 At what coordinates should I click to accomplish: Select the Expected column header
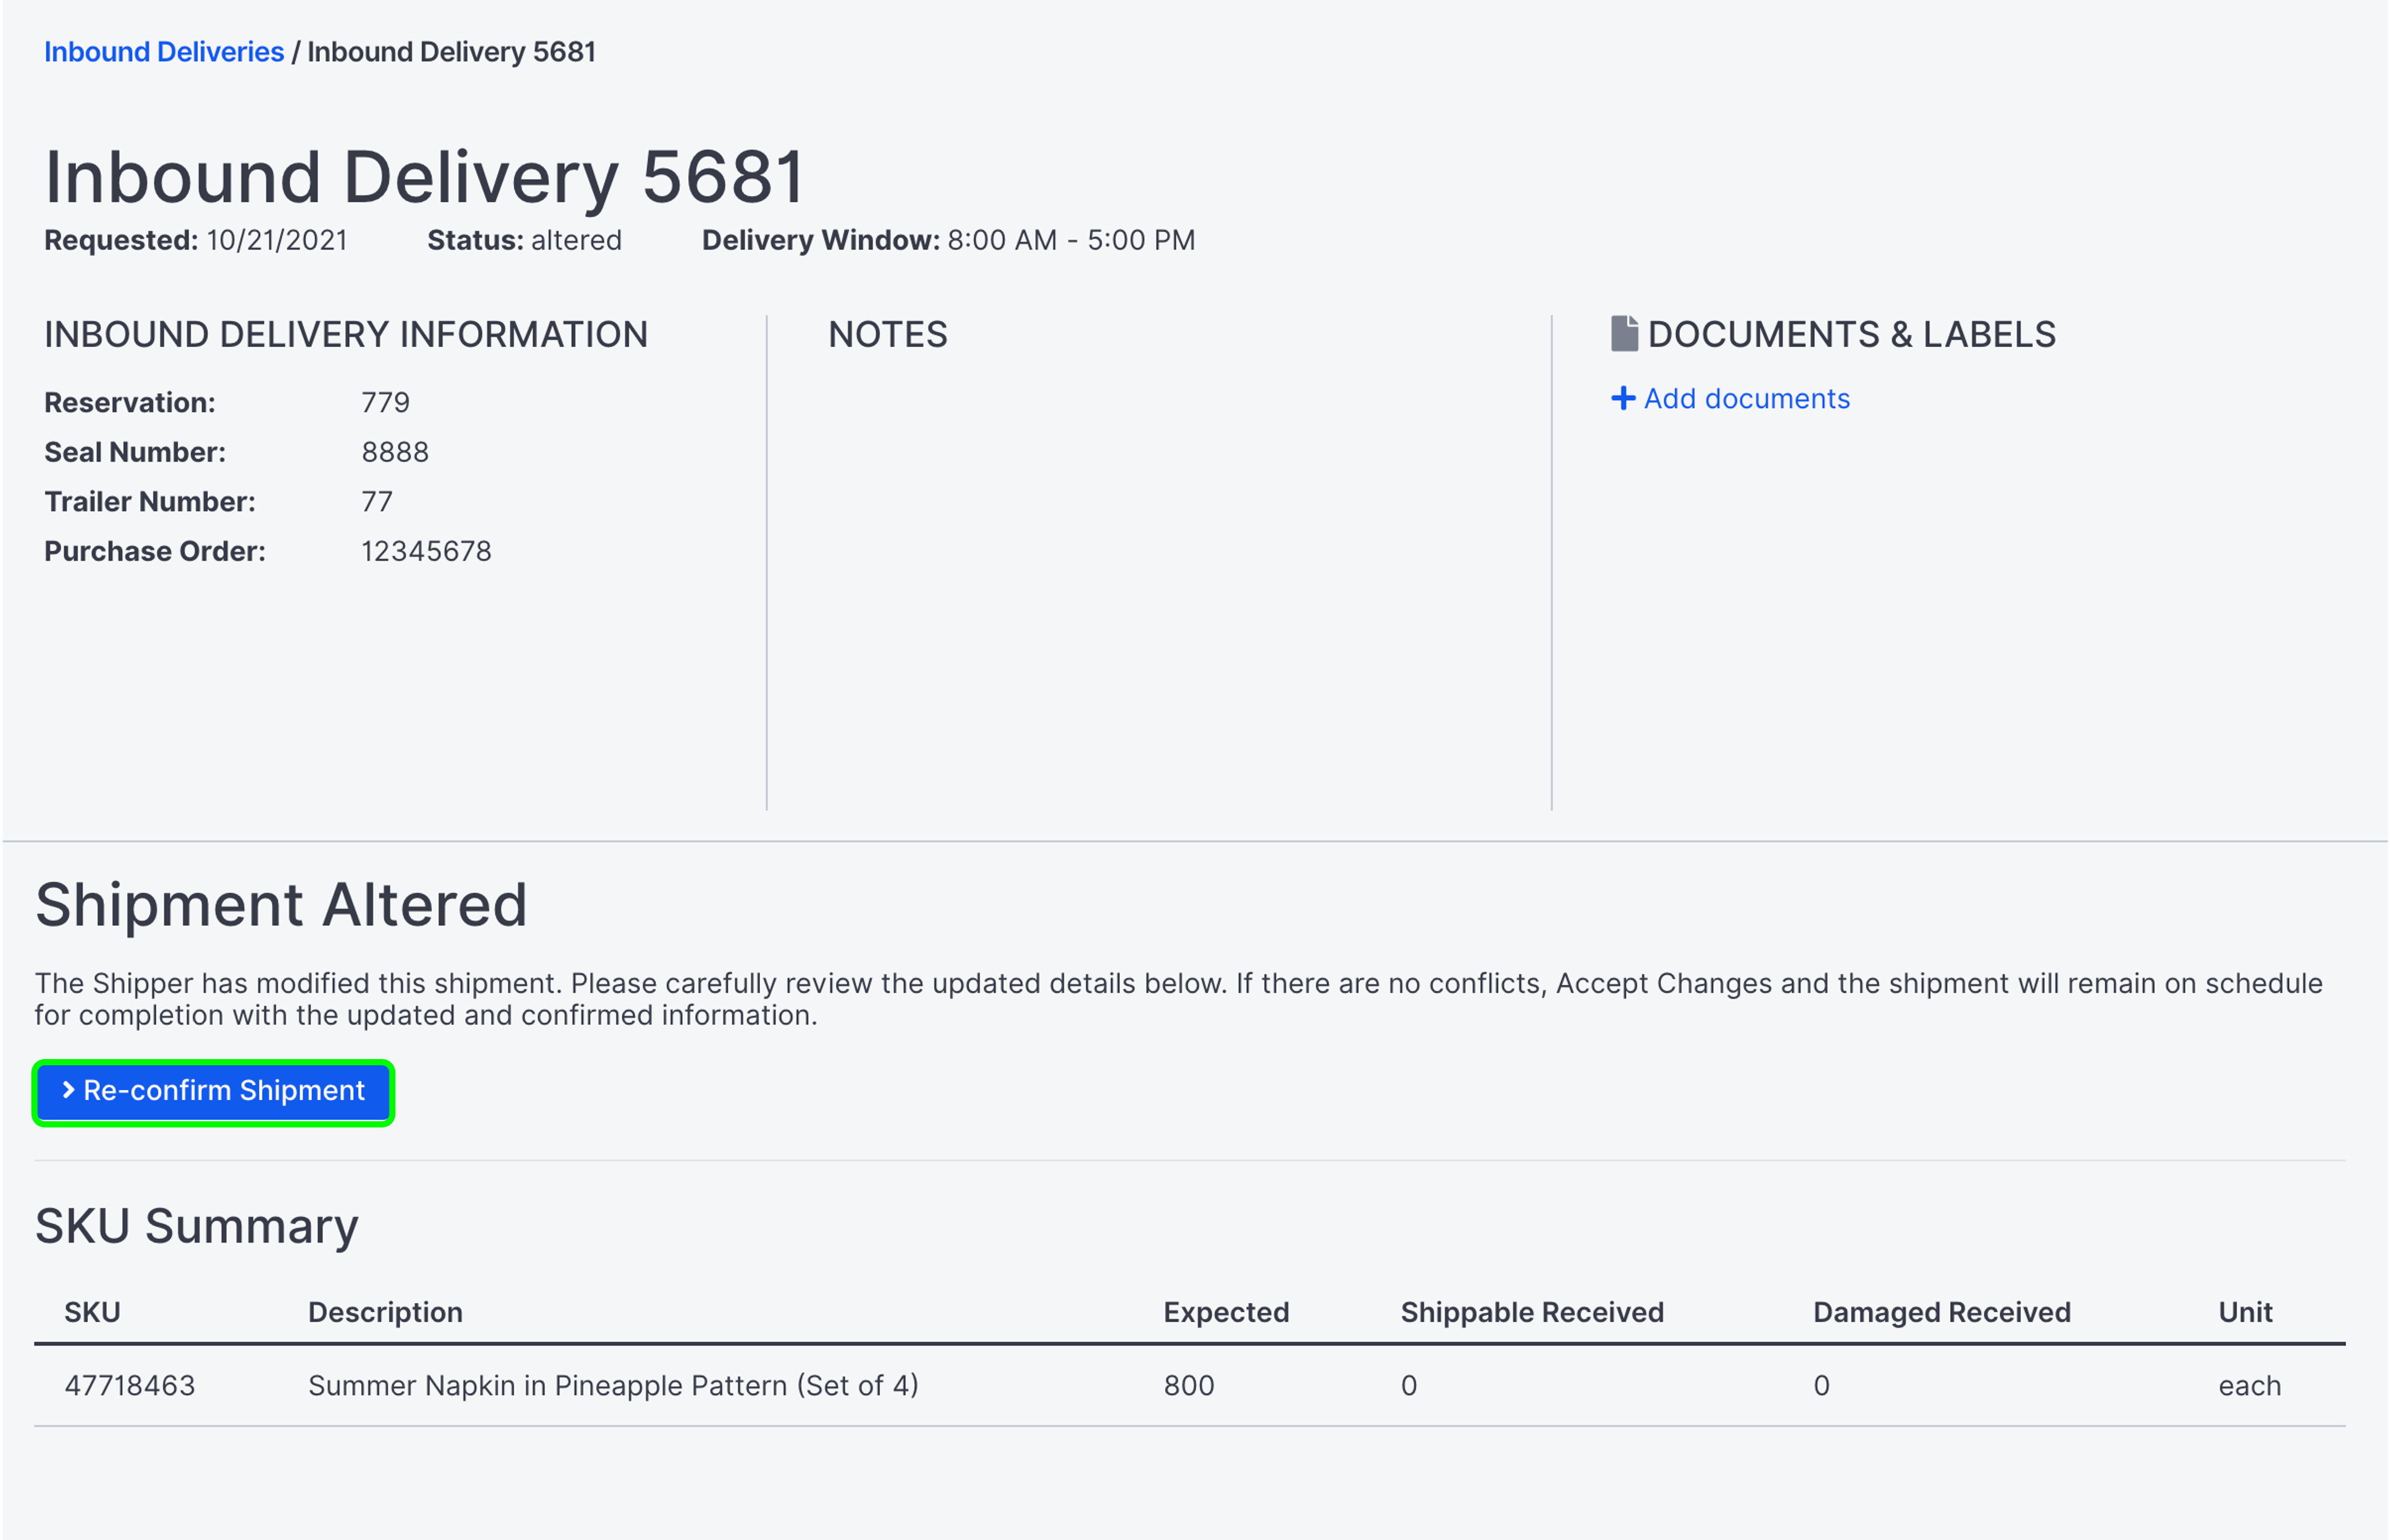coord(1225,1311)
